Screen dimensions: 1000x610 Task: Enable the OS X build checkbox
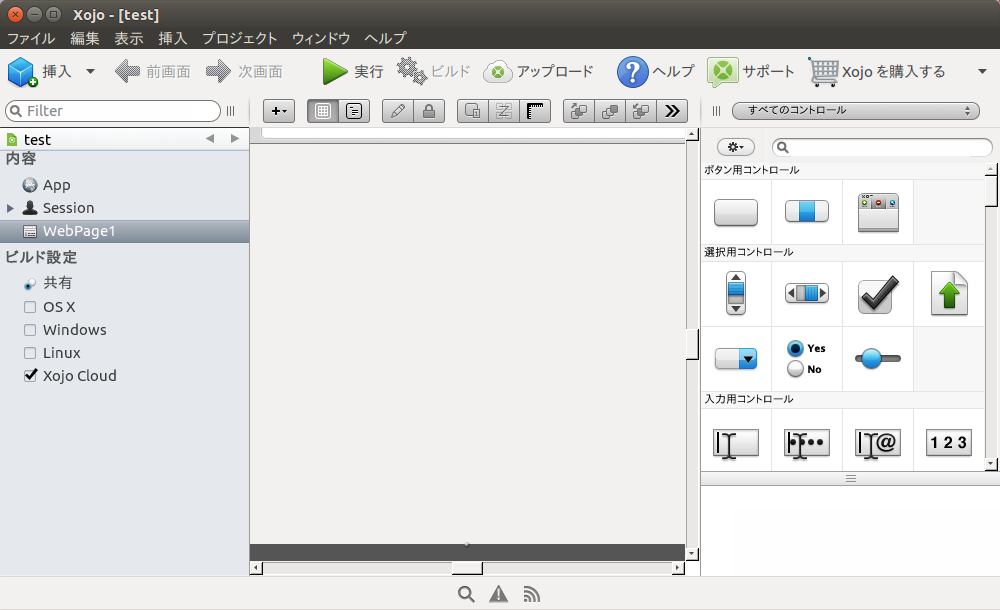pos(30,307)
